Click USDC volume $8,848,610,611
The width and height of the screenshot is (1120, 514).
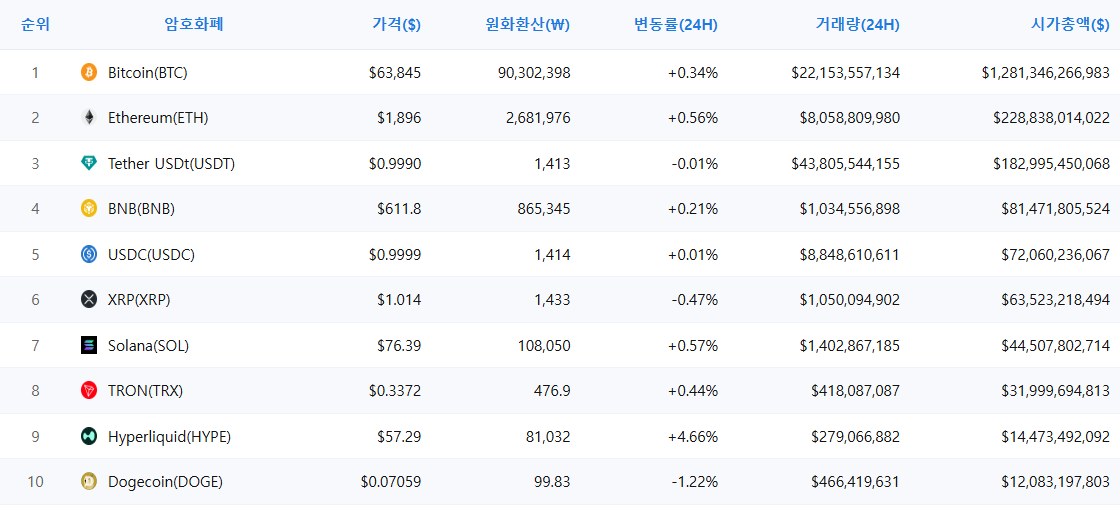(850, 254)
